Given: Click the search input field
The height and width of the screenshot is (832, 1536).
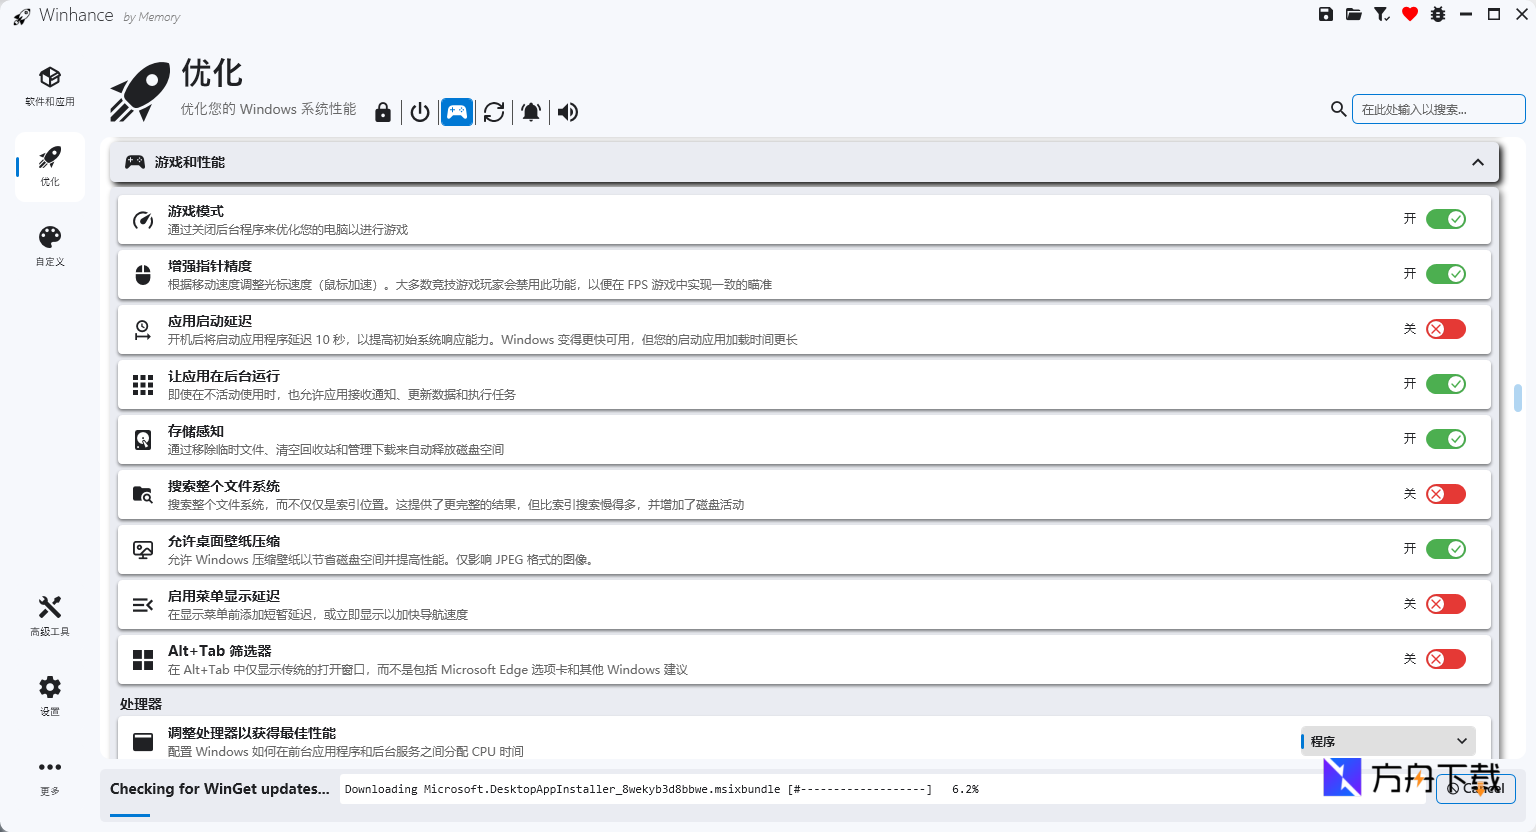Looking at the screenshot, I should click(x=1437, y=109).
